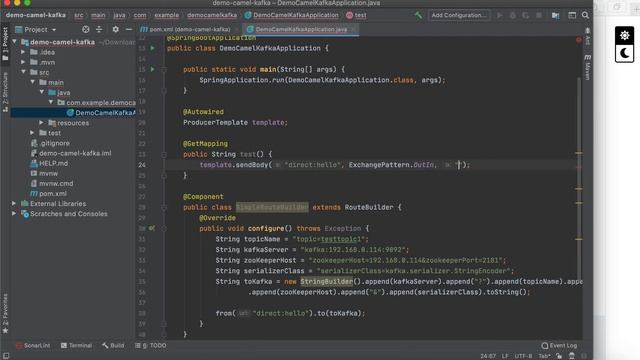Viewport: 640px width, 360px height.
Task: Open the Maven side panel
Action: coord(588,67)
